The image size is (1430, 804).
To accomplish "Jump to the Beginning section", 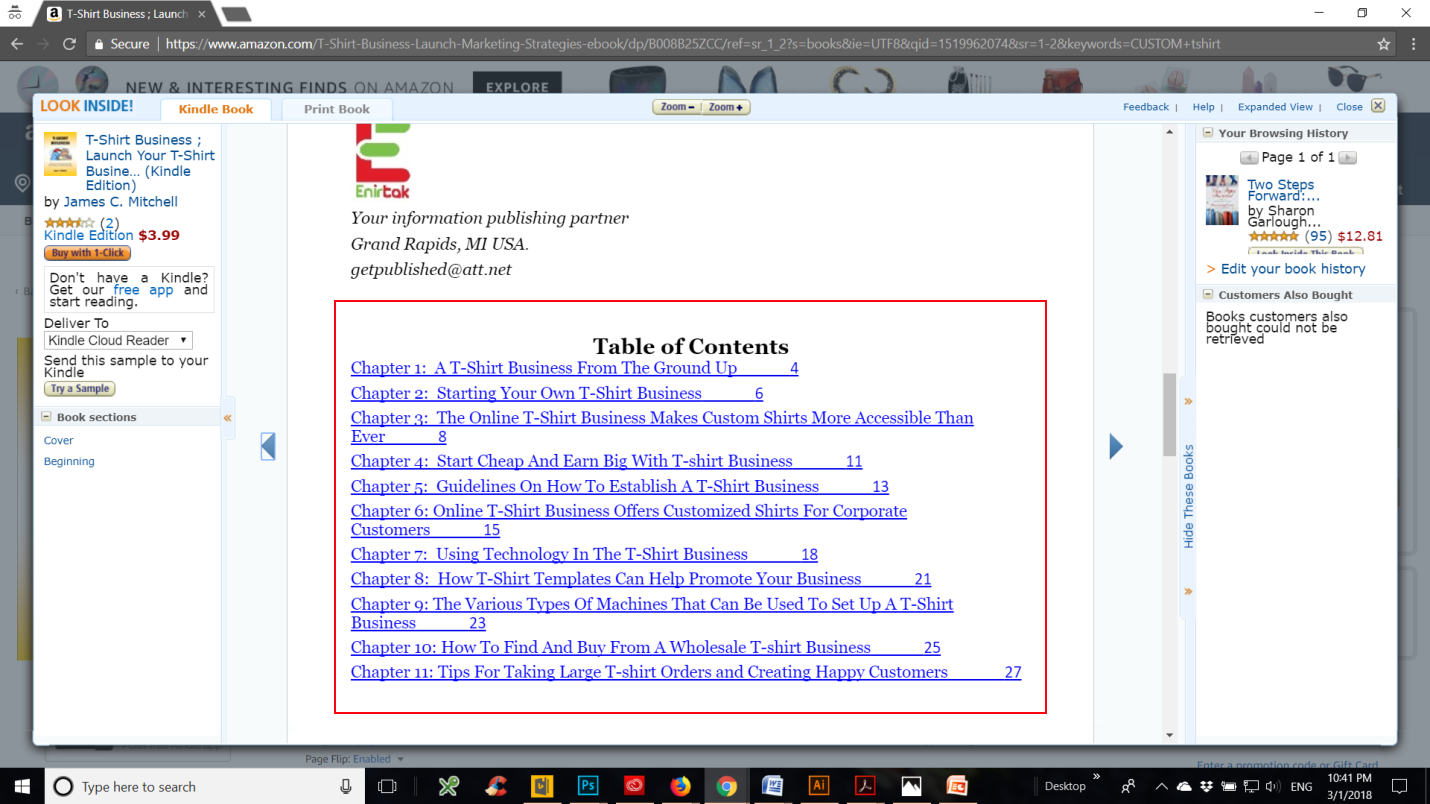I will click(69, 461).
